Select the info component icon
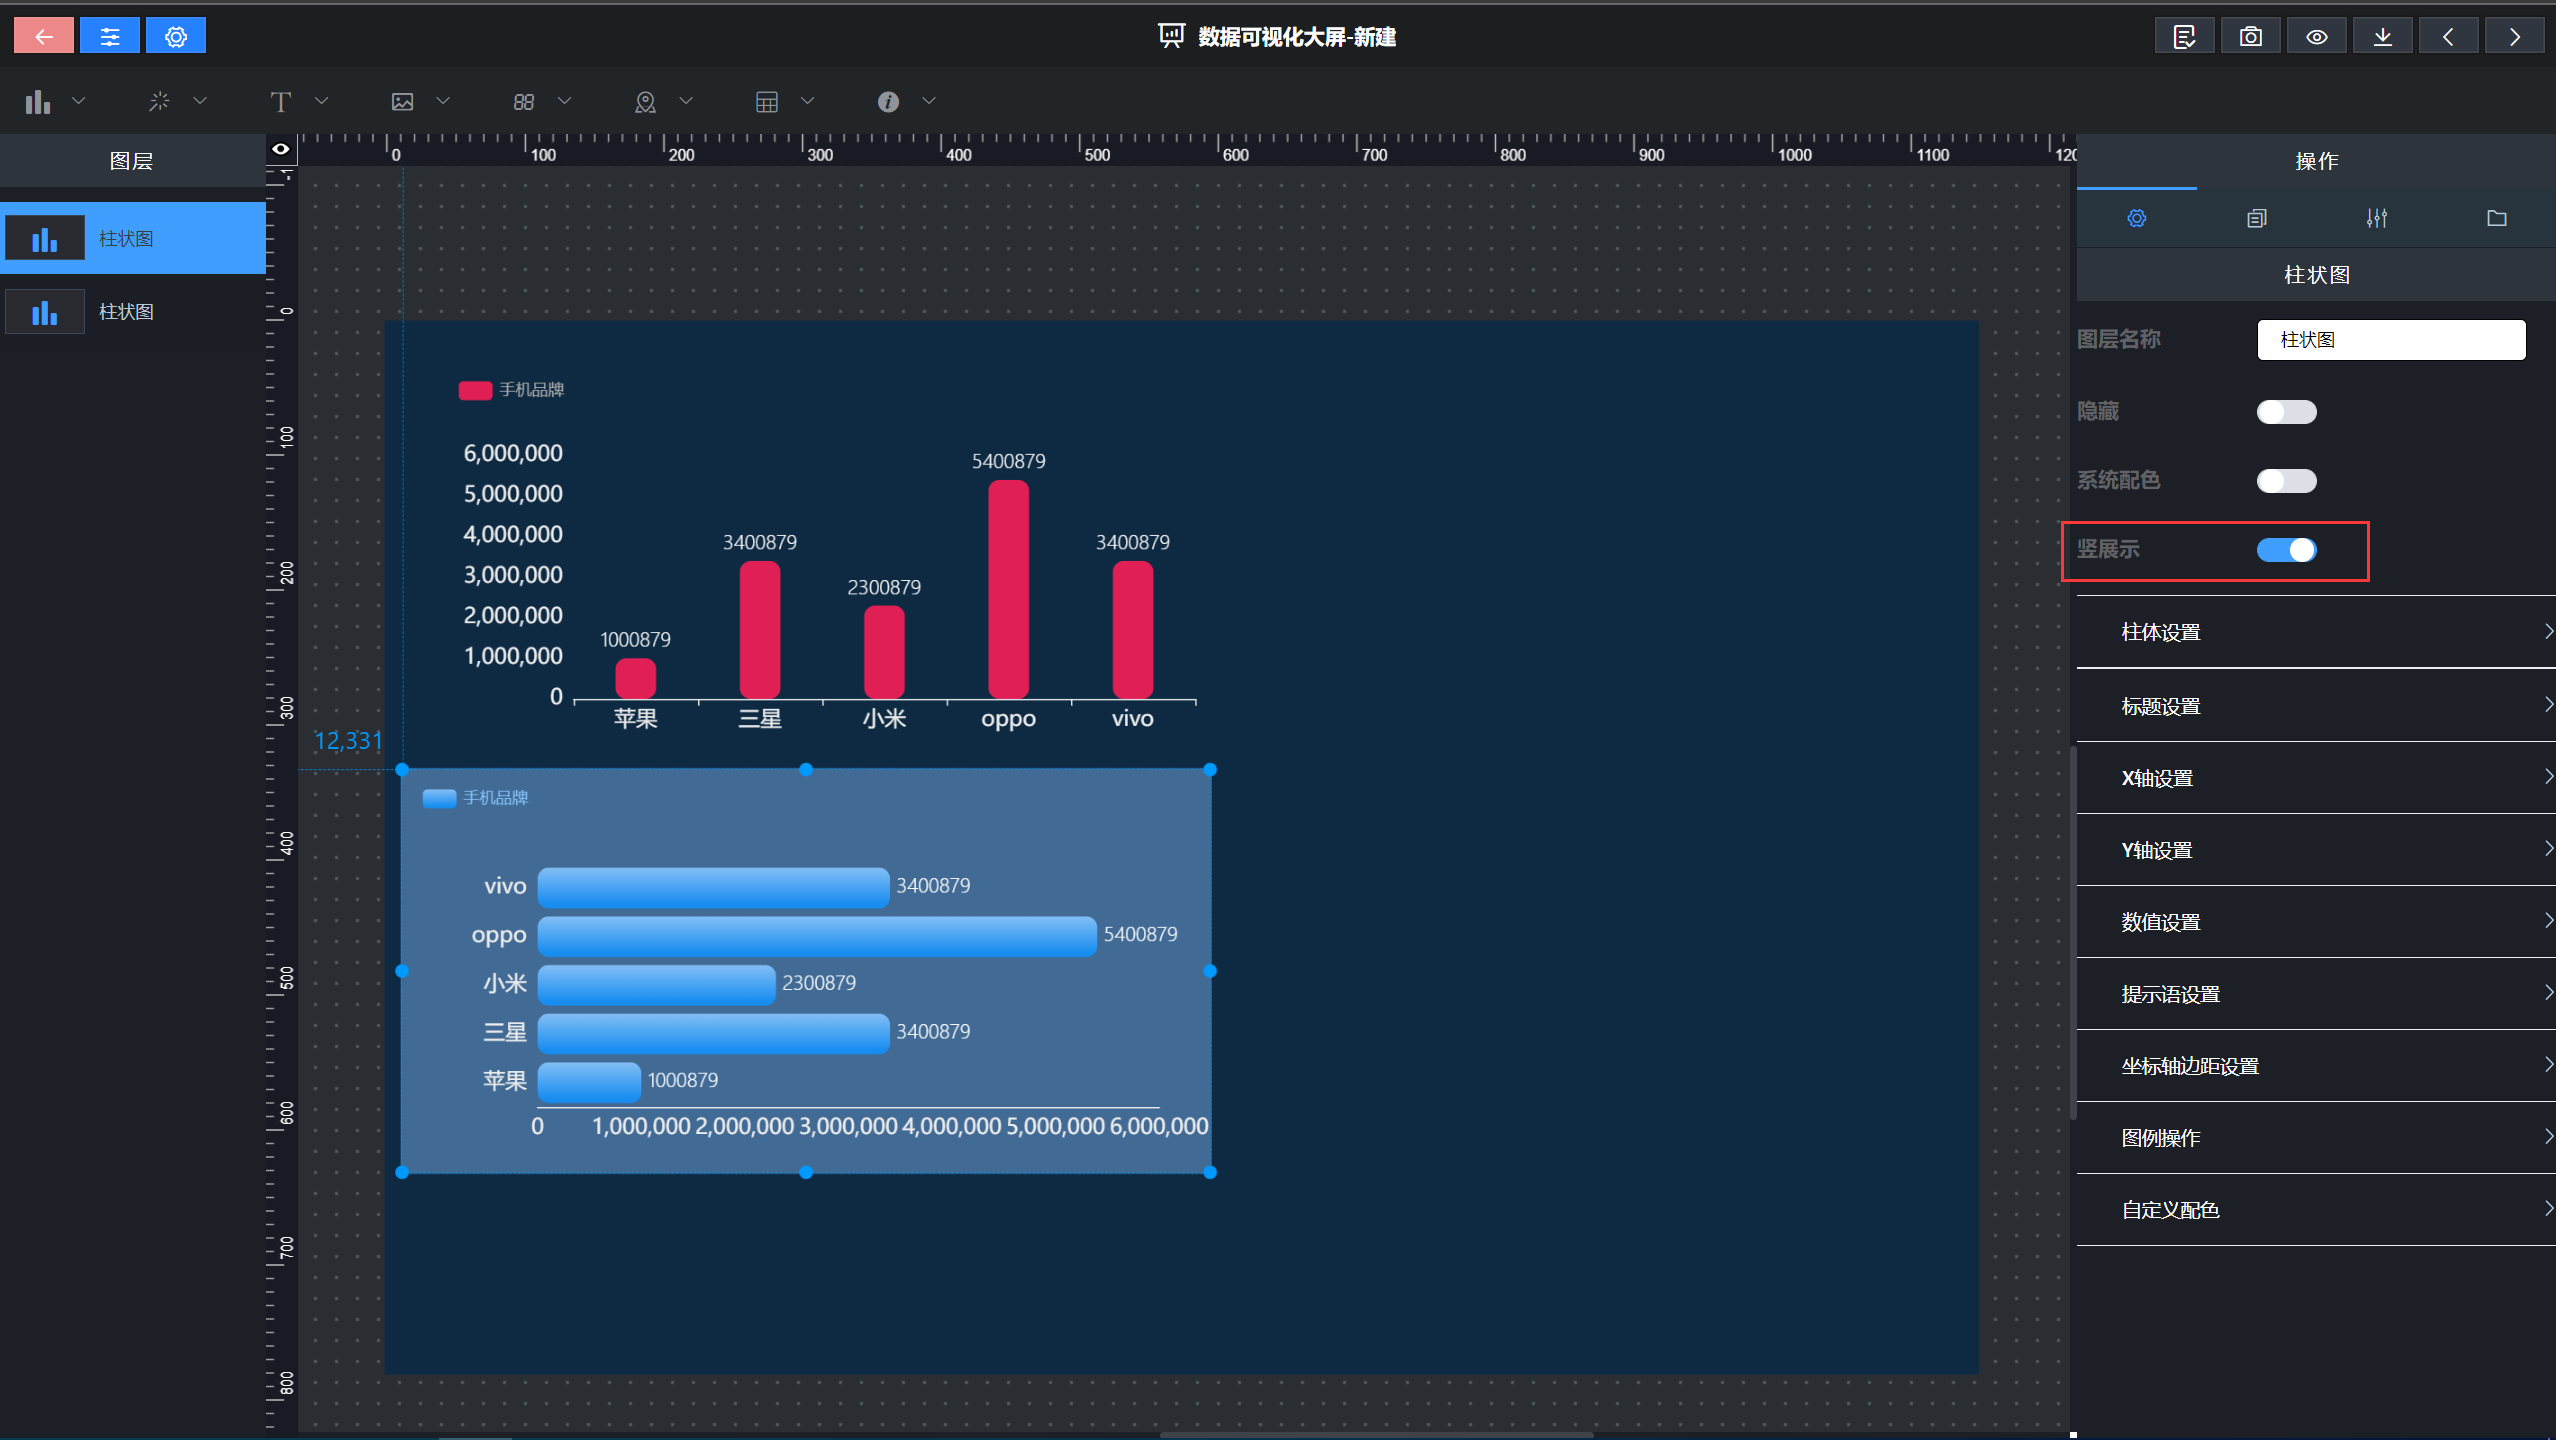Viewport: 2556px width, 1440px height. (888, 101)
